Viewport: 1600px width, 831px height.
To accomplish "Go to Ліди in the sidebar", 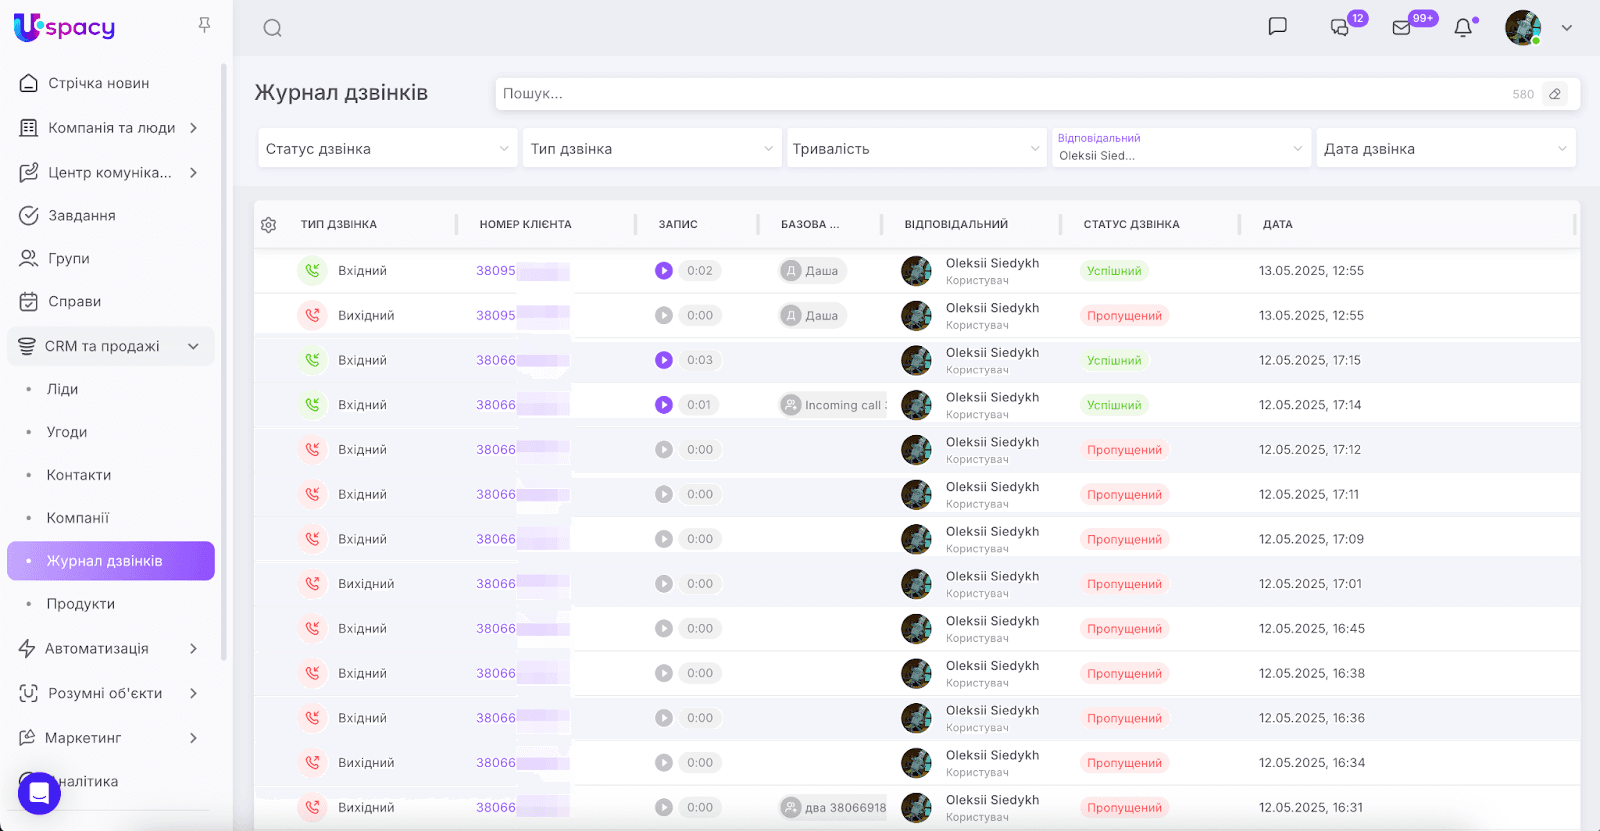I will (x=62, y=389).
